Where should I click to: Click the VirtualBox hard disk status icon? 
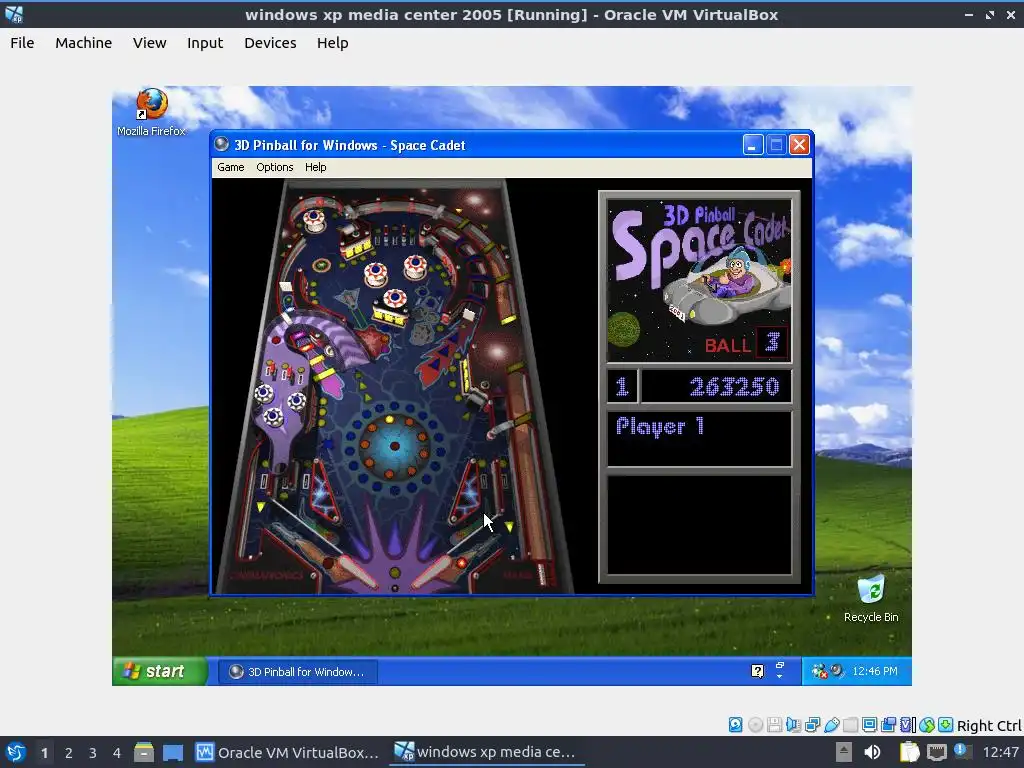click(735, 725)
